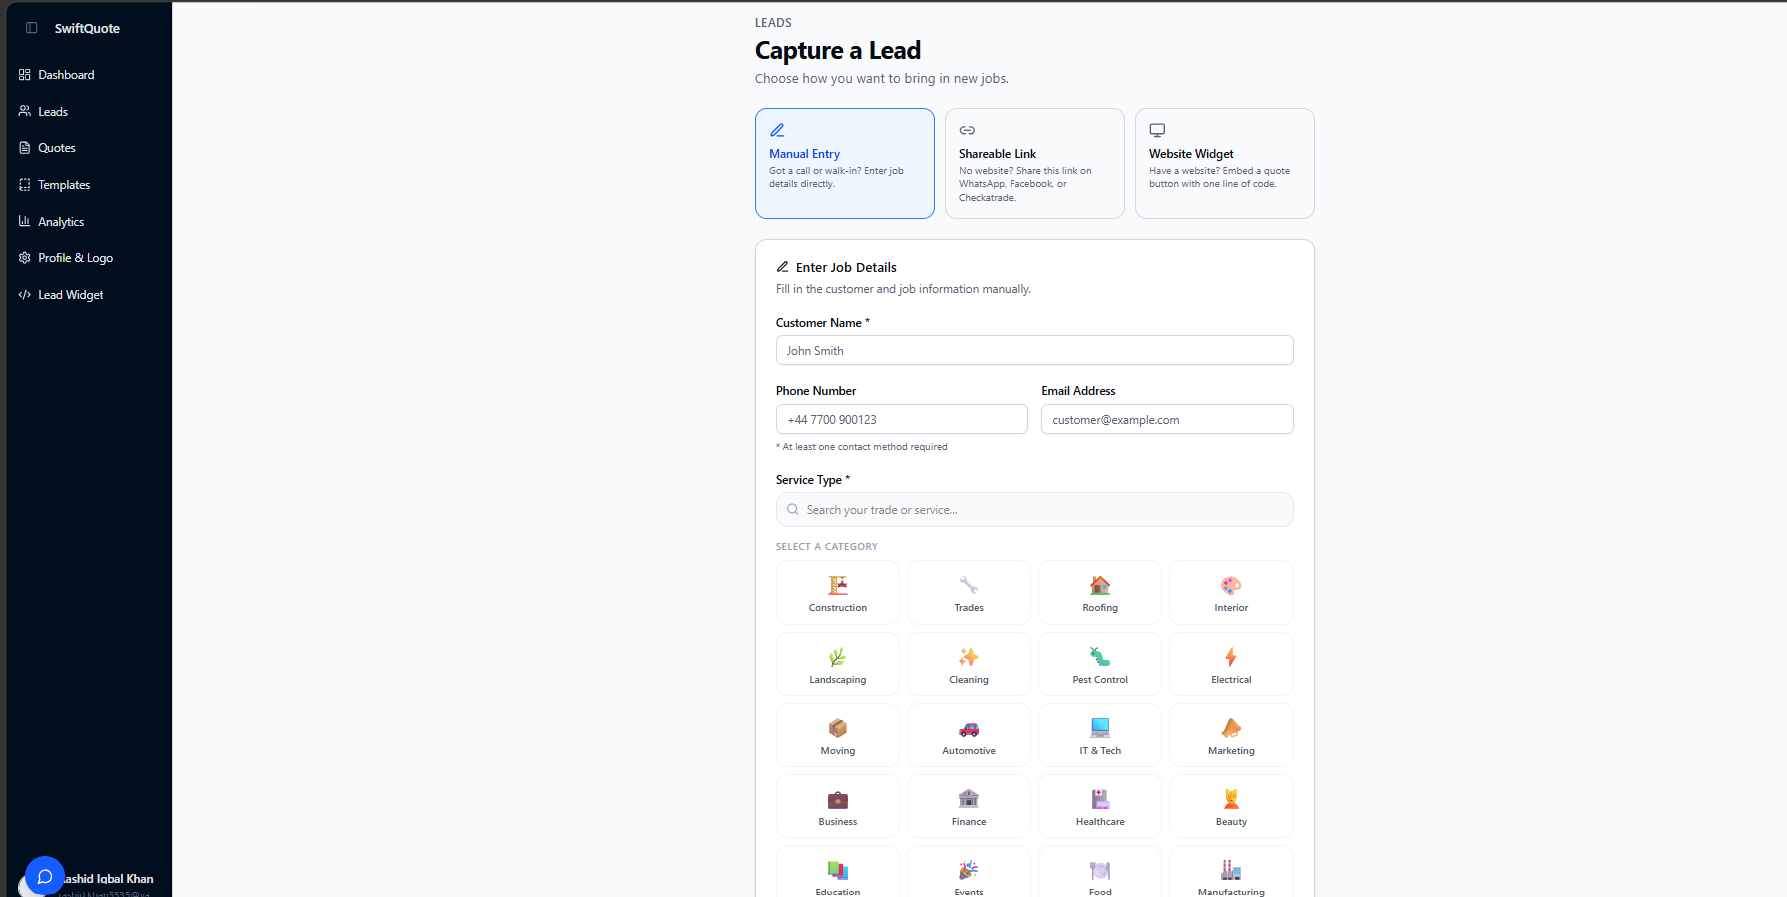The width and height of the screenshot is (1787, 897).
Task: Select the Website Widget capture option
Action: click(1225, 163)
